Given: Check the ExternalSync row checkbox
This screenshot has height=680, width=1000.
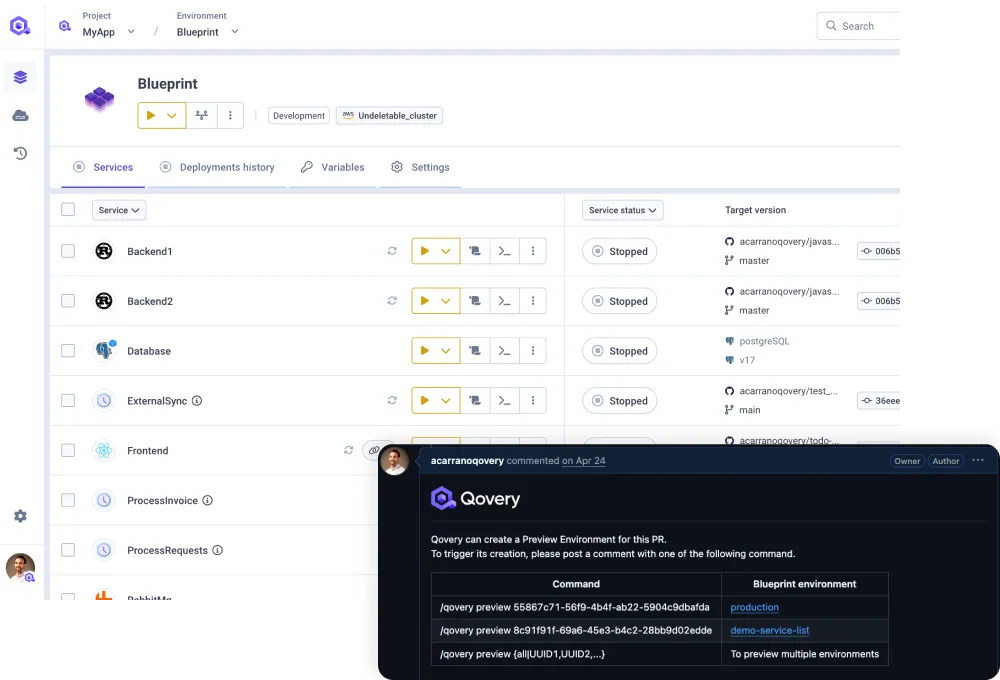Looking at the screenshot, I should point(68,400).
